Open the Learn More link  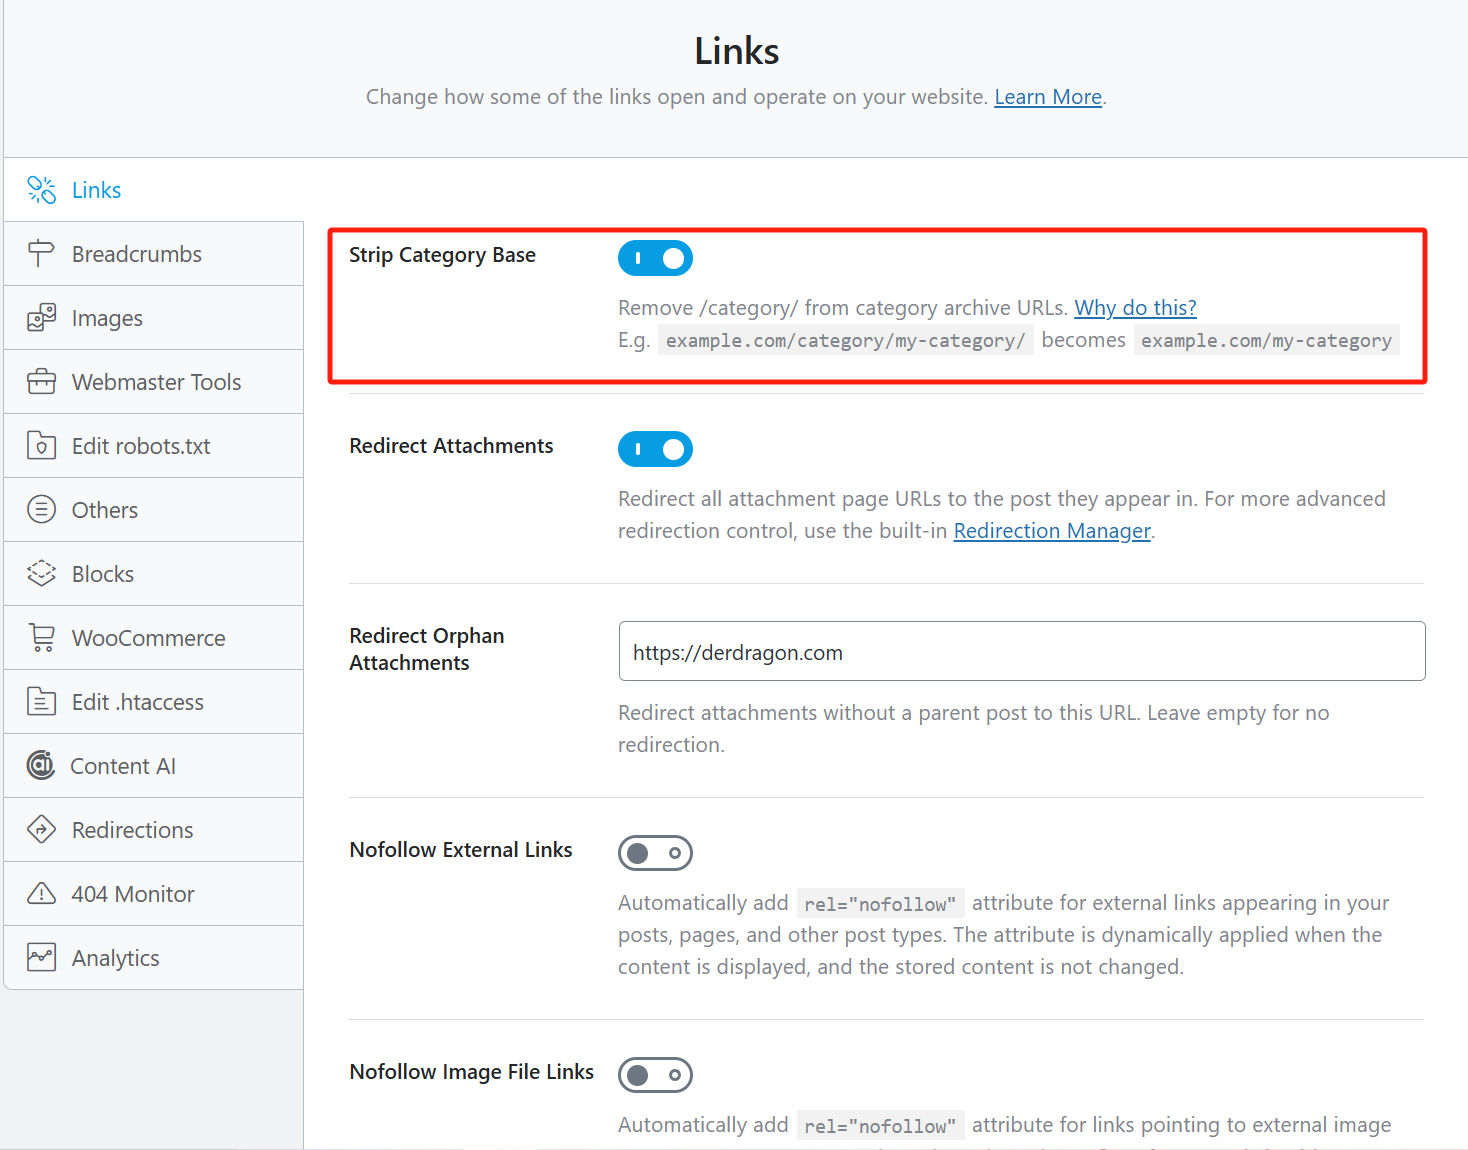[1047, 97]
